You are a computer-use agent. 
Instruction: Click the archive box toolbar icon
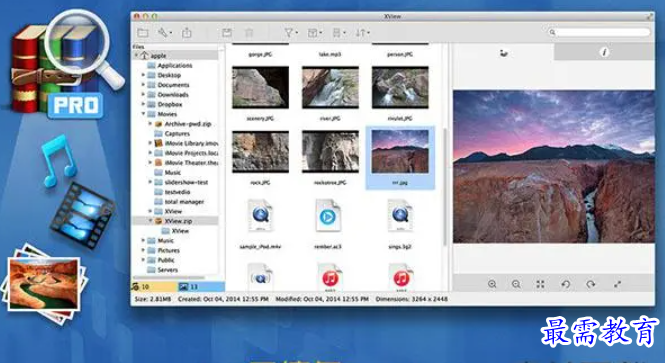(227, 33)
